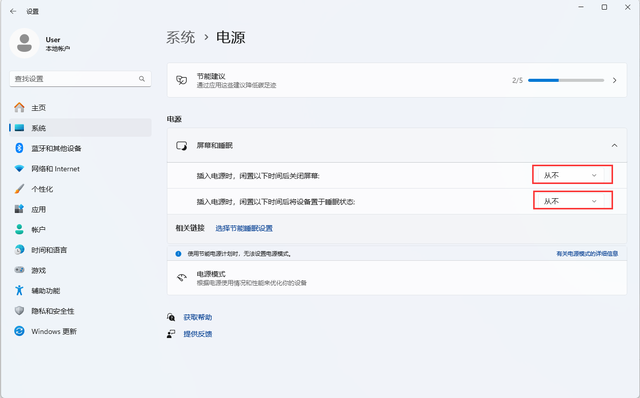
Task: Open the sleep timeout dropdown
Action: (x=572, y=201)
